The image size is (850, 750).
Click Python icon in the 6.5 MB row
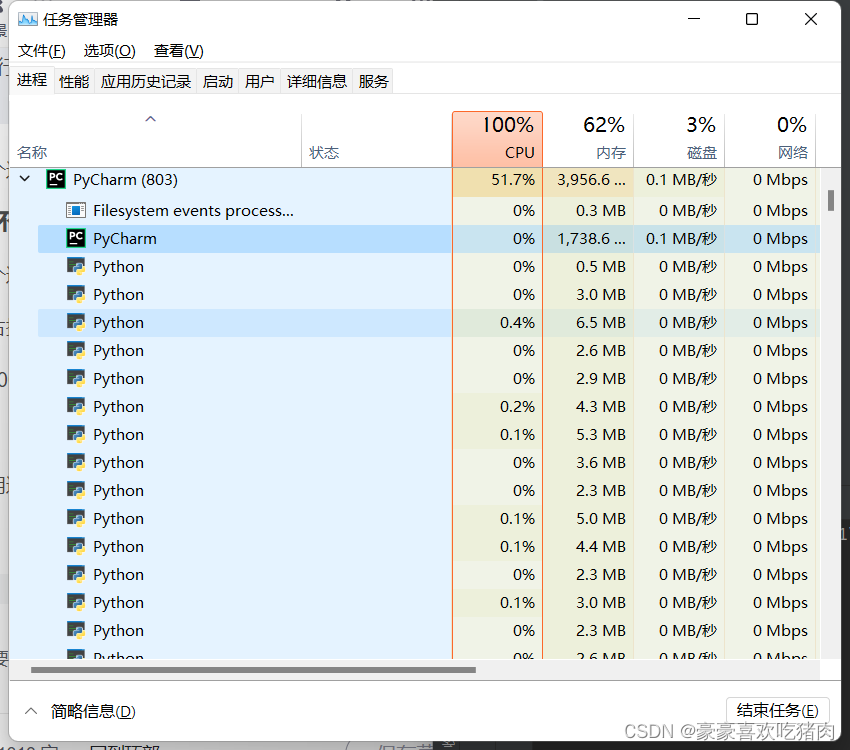point(76,322)
